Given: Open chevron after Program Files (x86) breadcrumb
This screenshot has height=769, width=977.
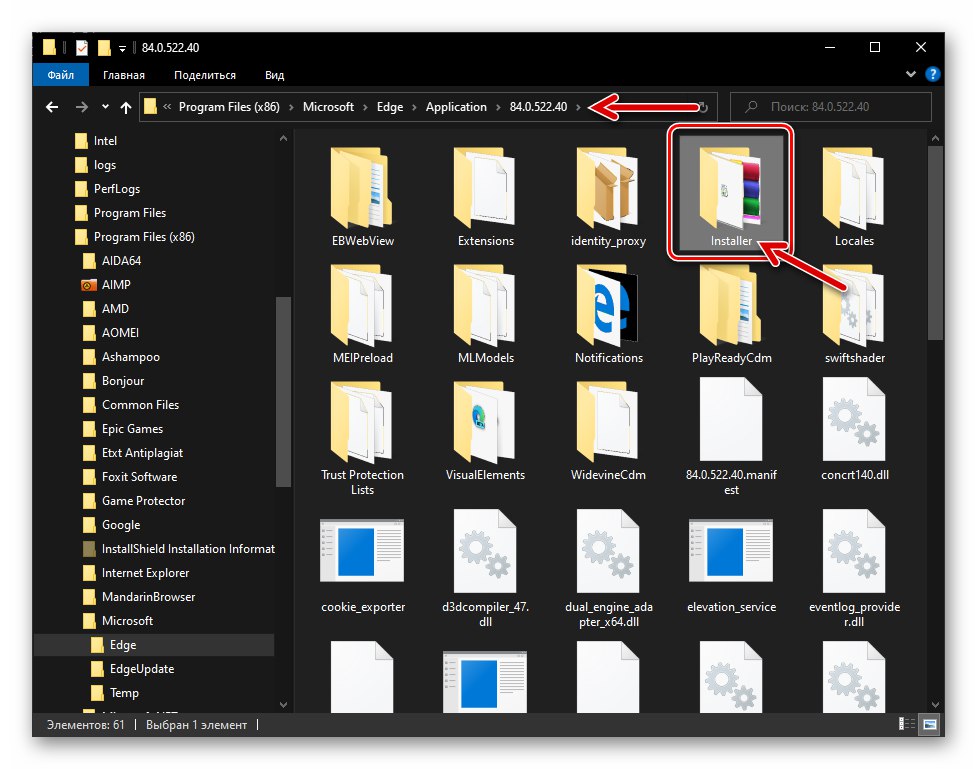Looking at the screenshot, I should pos(291,107).
